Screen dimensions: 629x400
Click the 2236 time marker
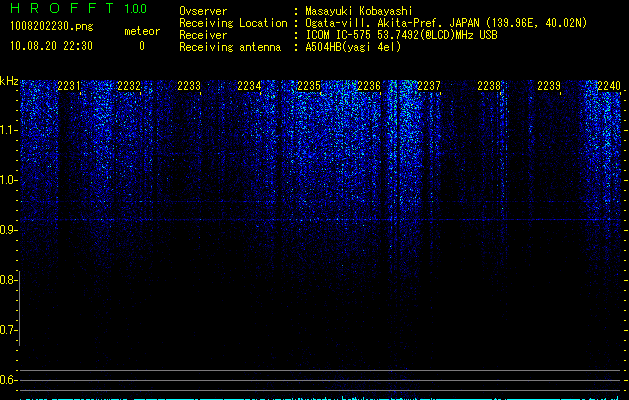369,86
